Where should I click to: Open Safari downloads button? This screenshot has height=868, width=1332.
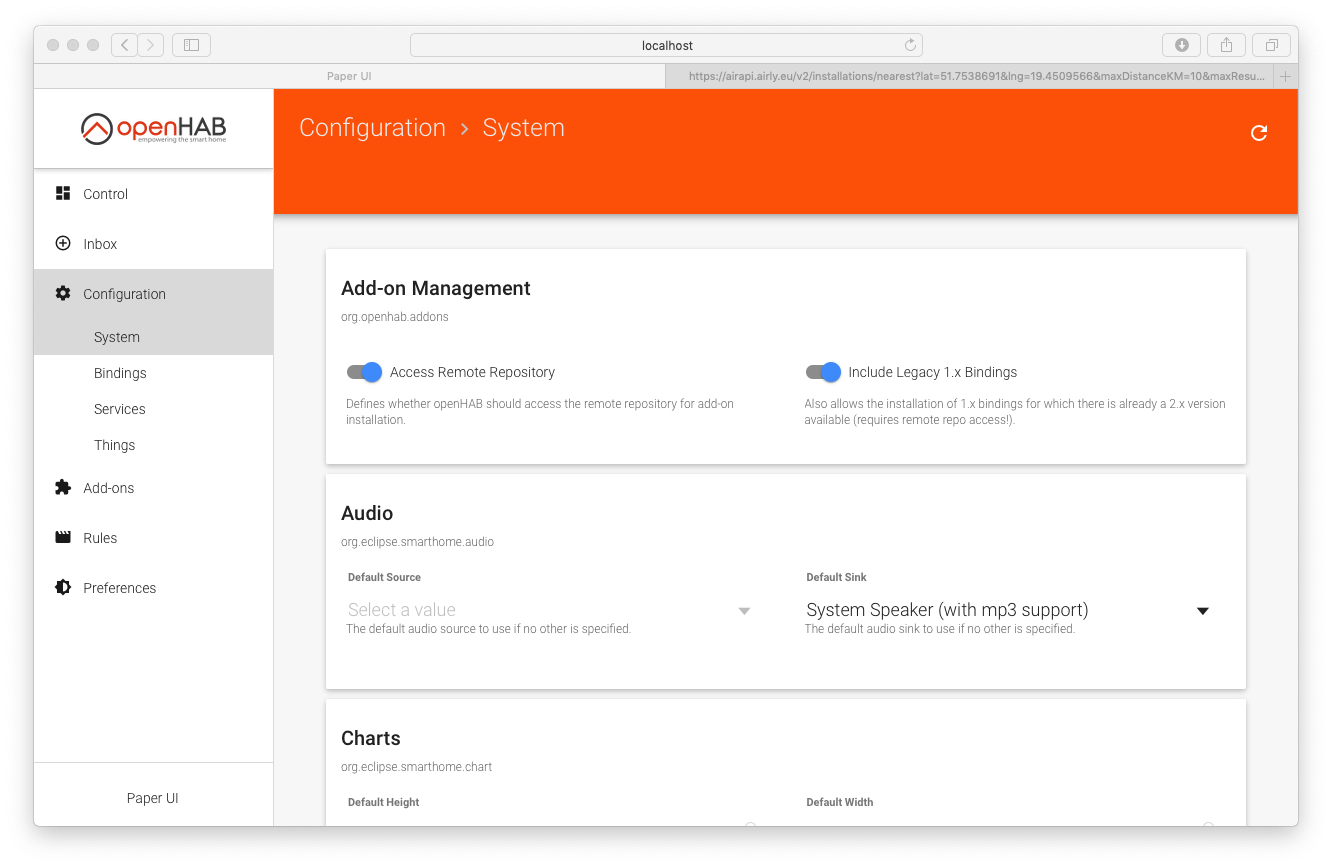coord(1181,45)
